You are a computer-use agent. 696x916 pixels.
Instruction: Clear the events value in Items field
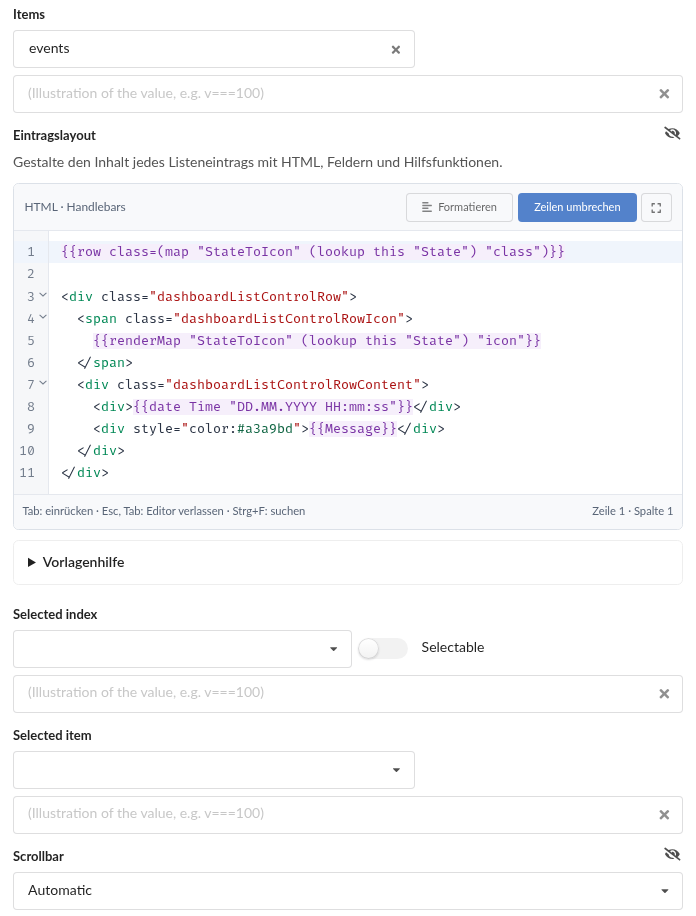pyautogui.click(x=396, y=50)
